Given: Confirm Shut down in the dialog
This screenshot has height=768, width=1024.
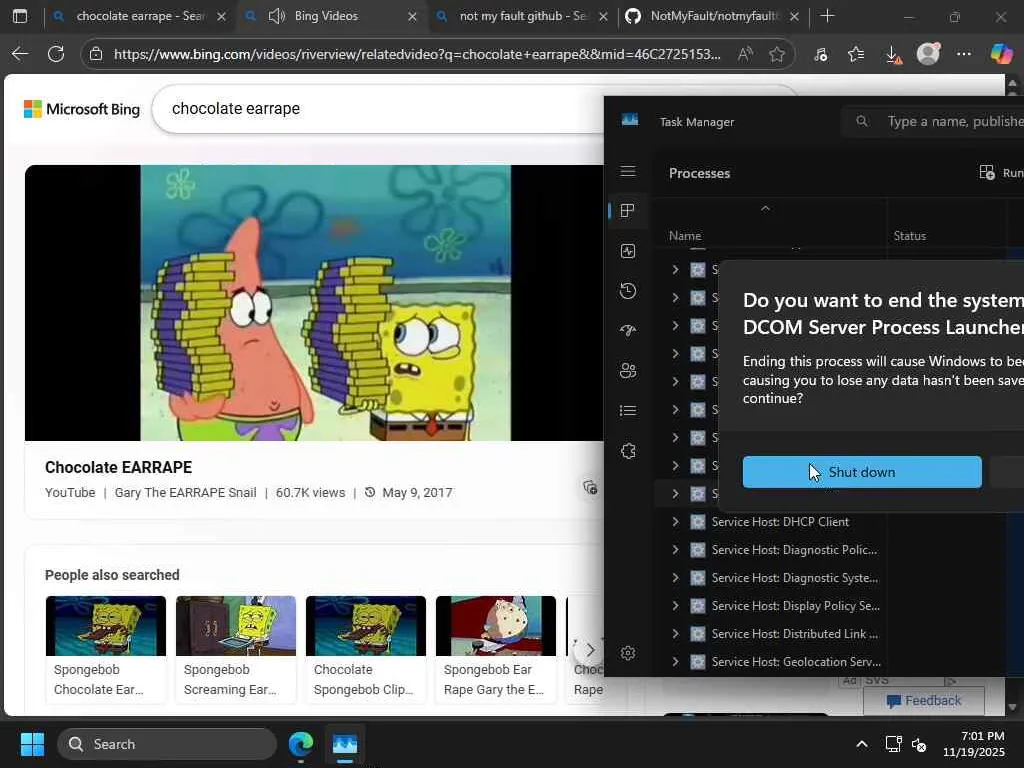Looking at the screenshot, I should (862, 472).
